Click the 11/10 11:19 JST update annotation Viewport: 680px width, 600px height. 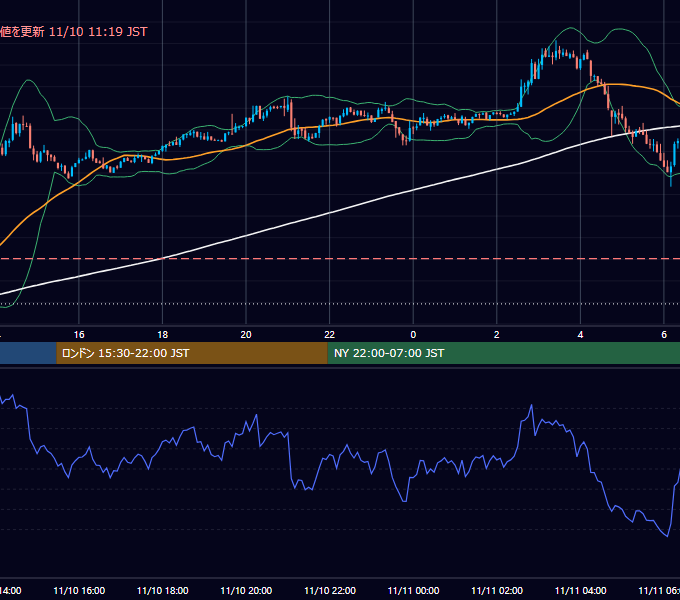tap(74, 32)
